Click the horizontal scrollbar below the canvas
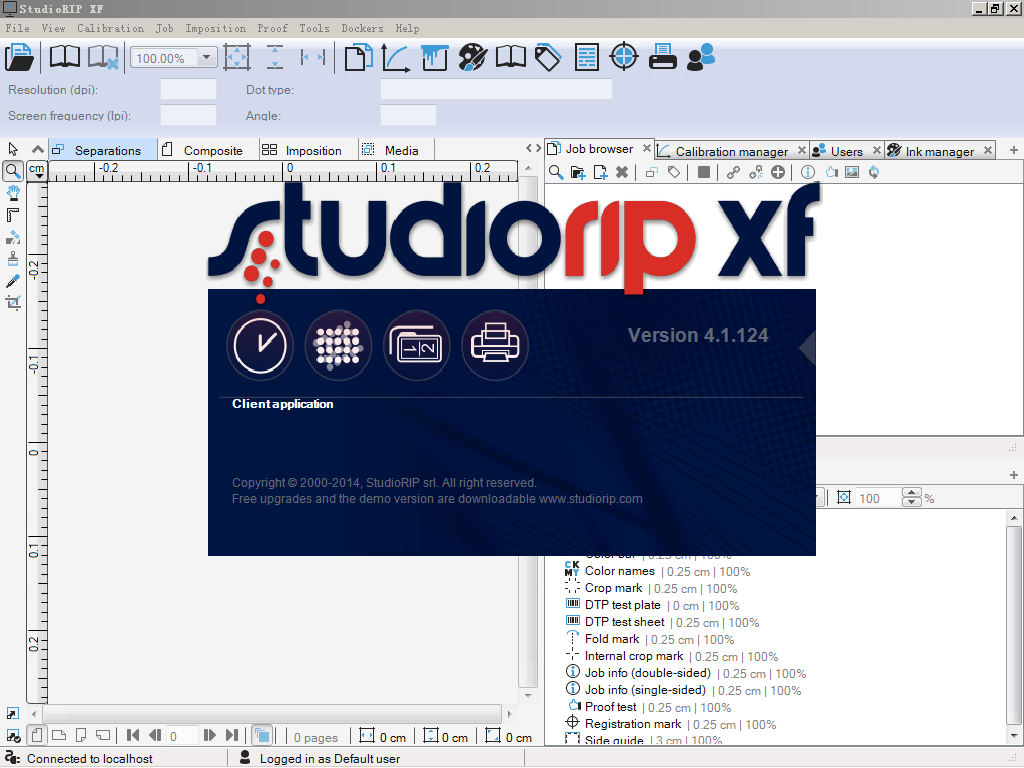This screenshot has height=768, width=1024. click(x=272, y=714)
